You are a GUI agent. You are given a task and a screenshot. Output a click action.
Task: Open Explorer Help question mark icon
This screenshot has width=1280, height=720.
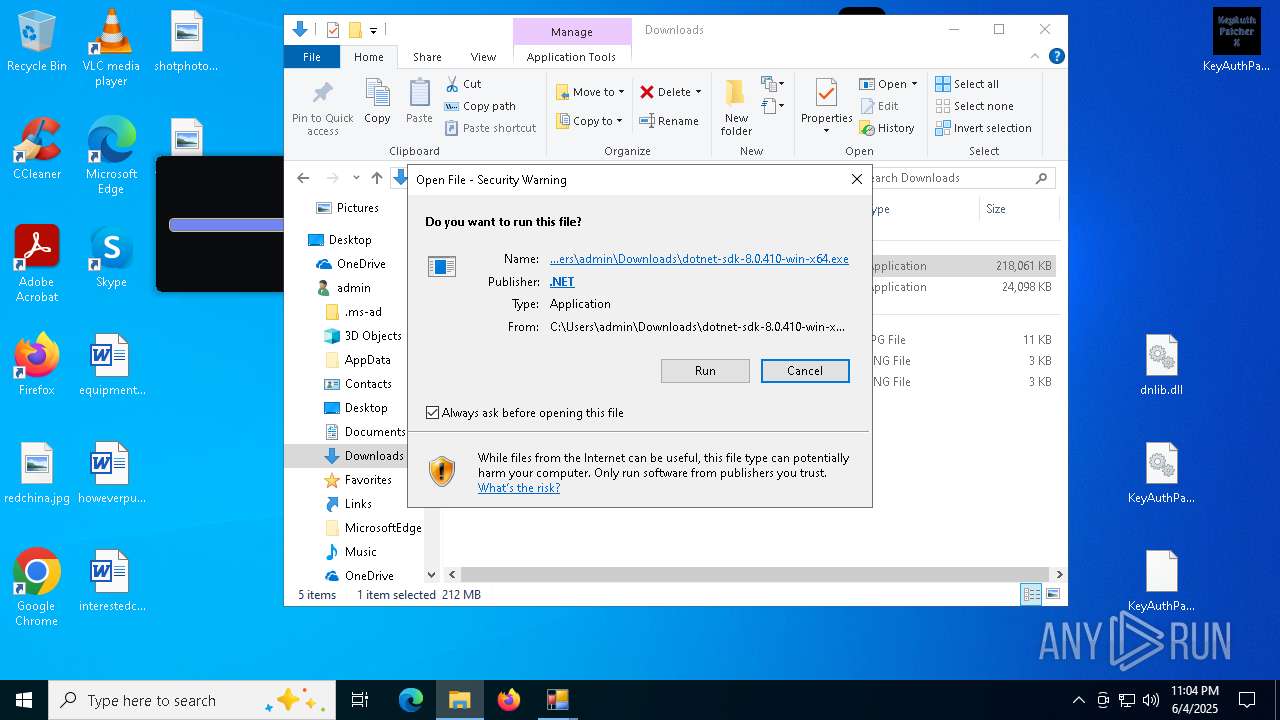point(1056,57)
